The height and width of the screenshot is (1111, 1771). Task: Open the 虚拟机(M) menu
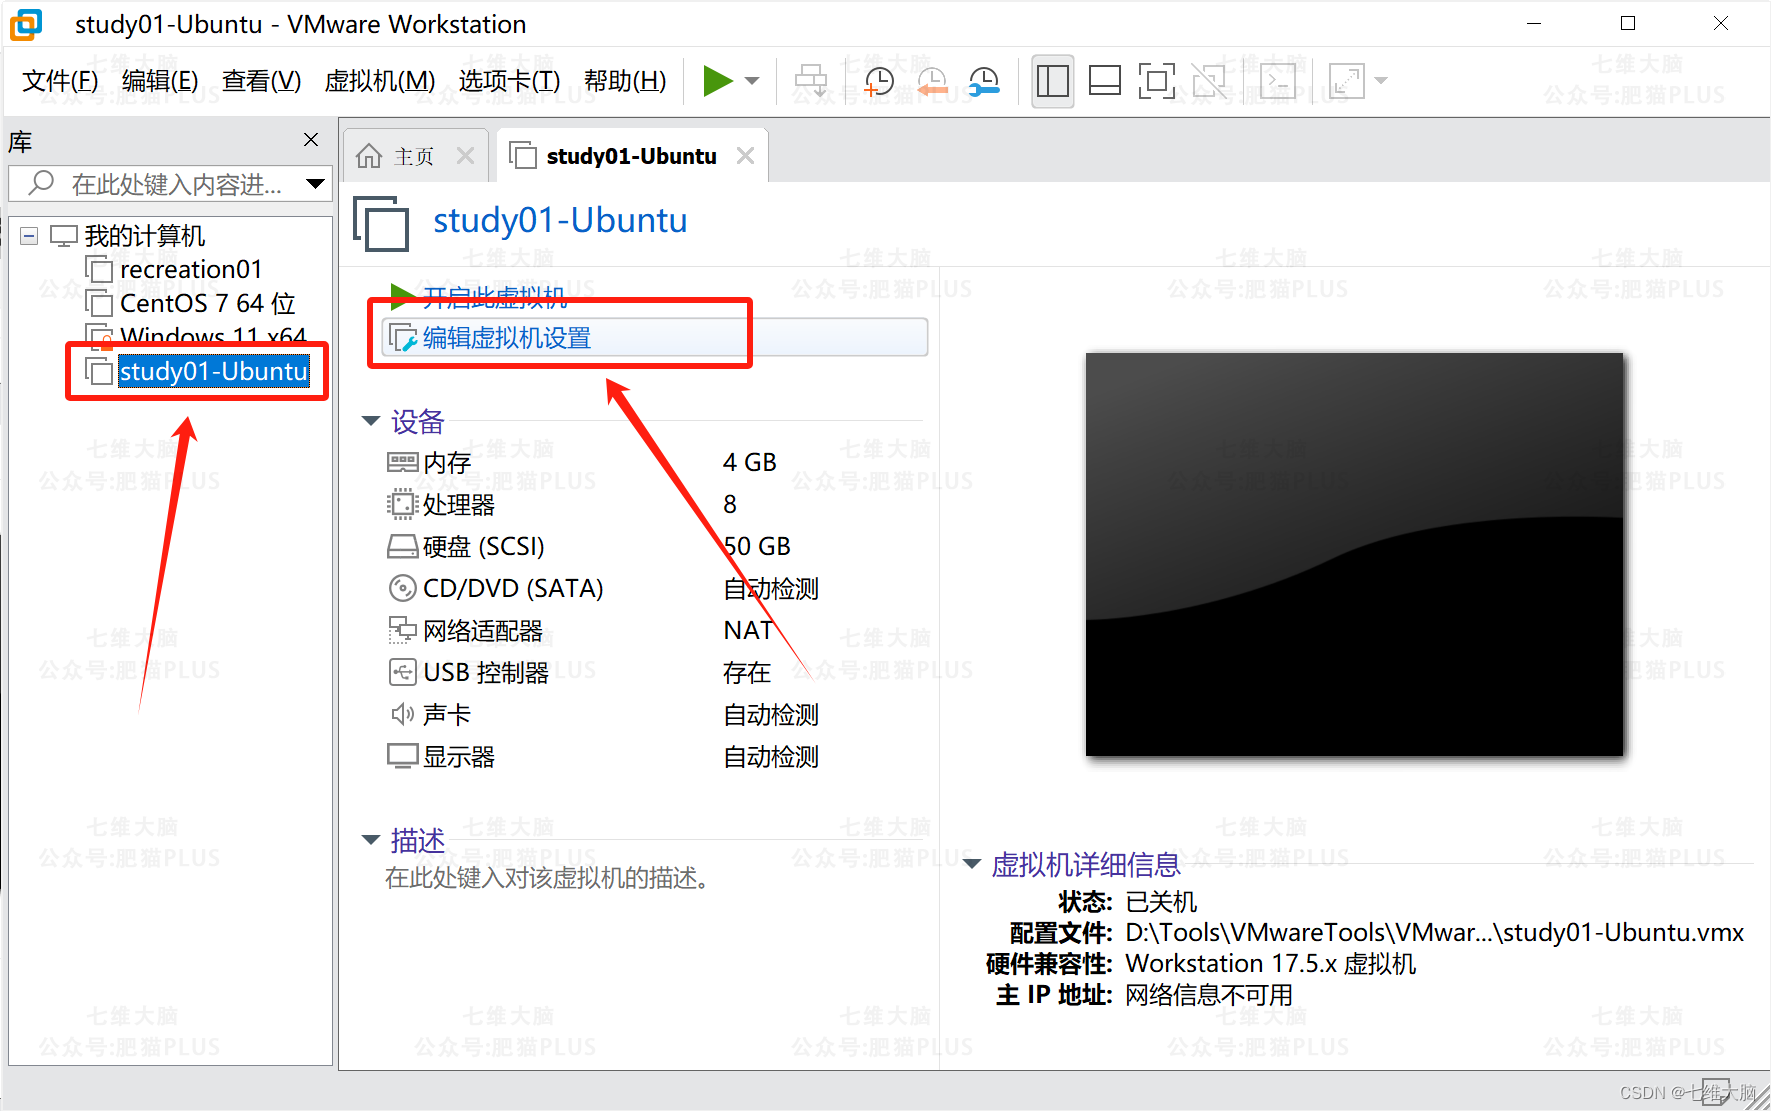(380, 80)
